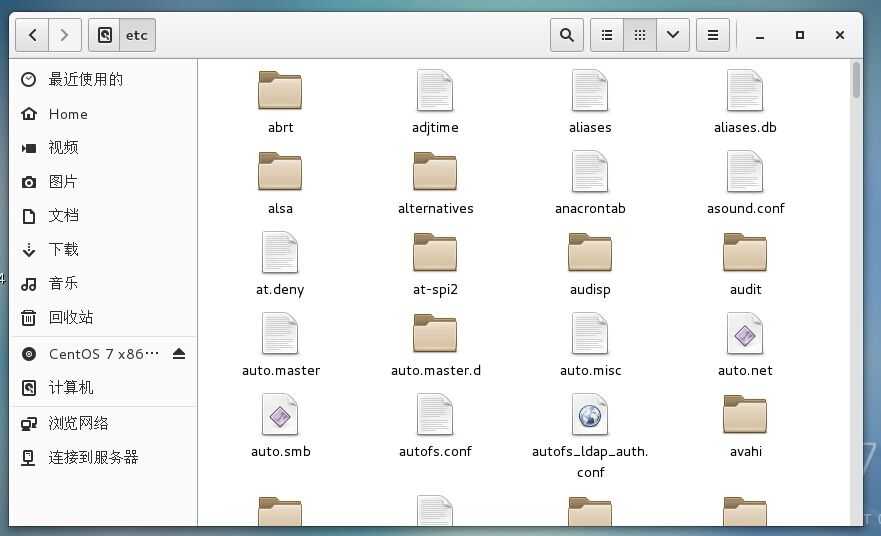Select the auto.master file icon
Viewport: 881px width, 536px height.
[x=280, y=333]
